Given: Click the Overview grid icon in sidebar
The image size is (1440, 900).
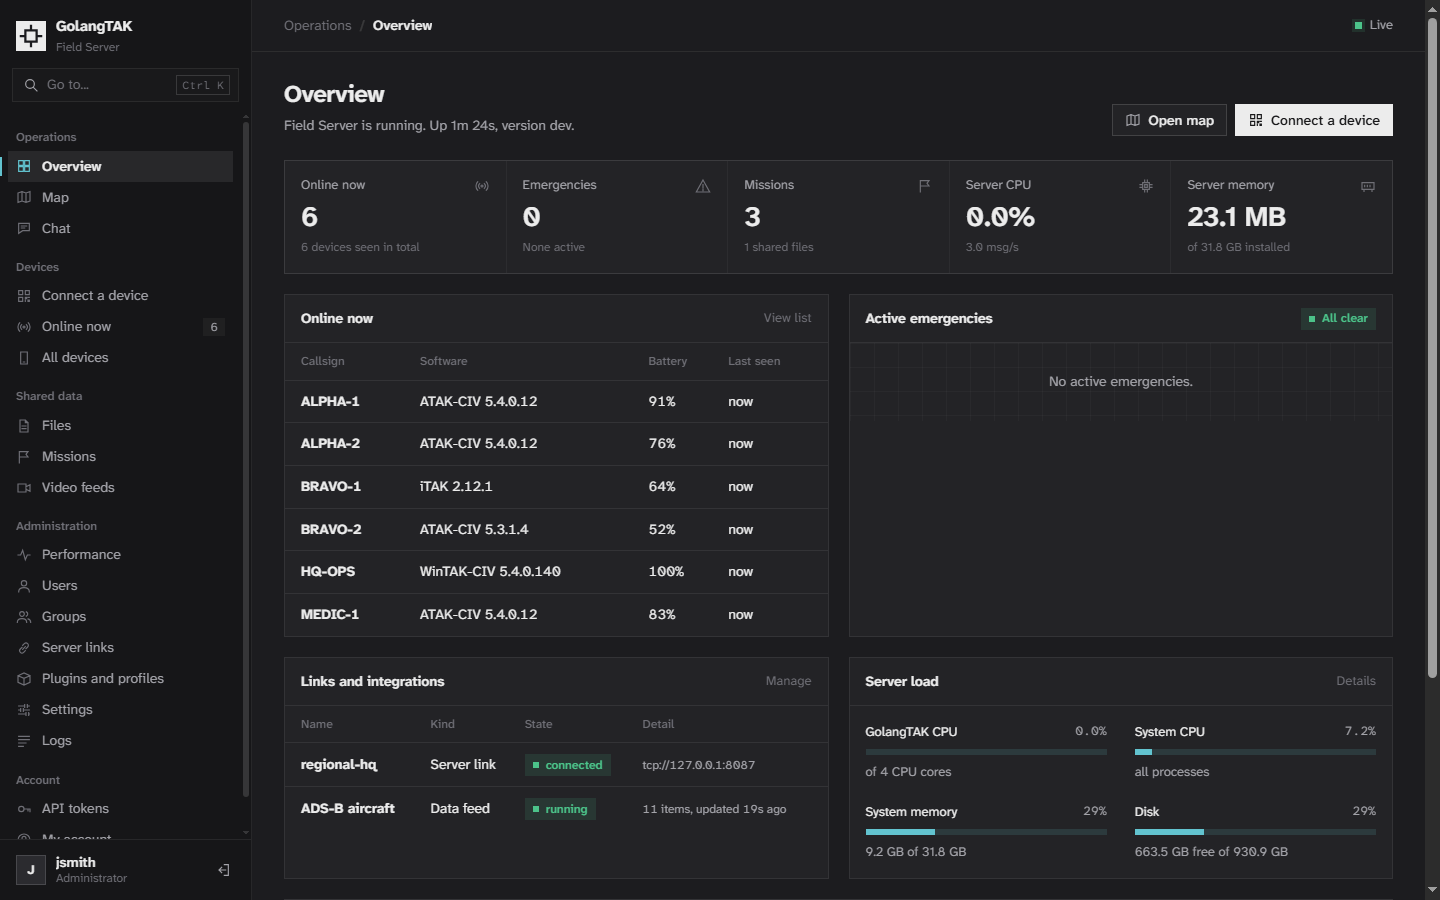Looking at the screenshot, I should click(24, 166).
